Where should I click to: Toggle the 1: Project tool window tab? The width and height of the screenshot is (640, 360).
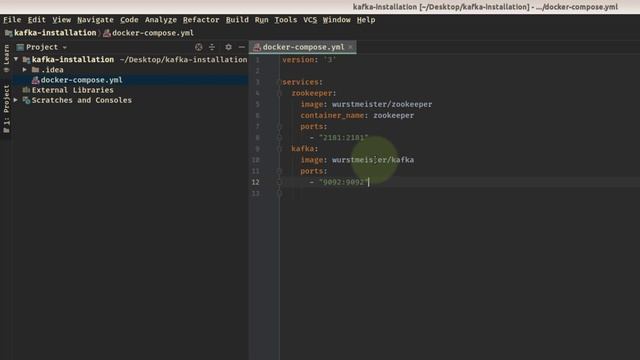[x=7, y=109]
